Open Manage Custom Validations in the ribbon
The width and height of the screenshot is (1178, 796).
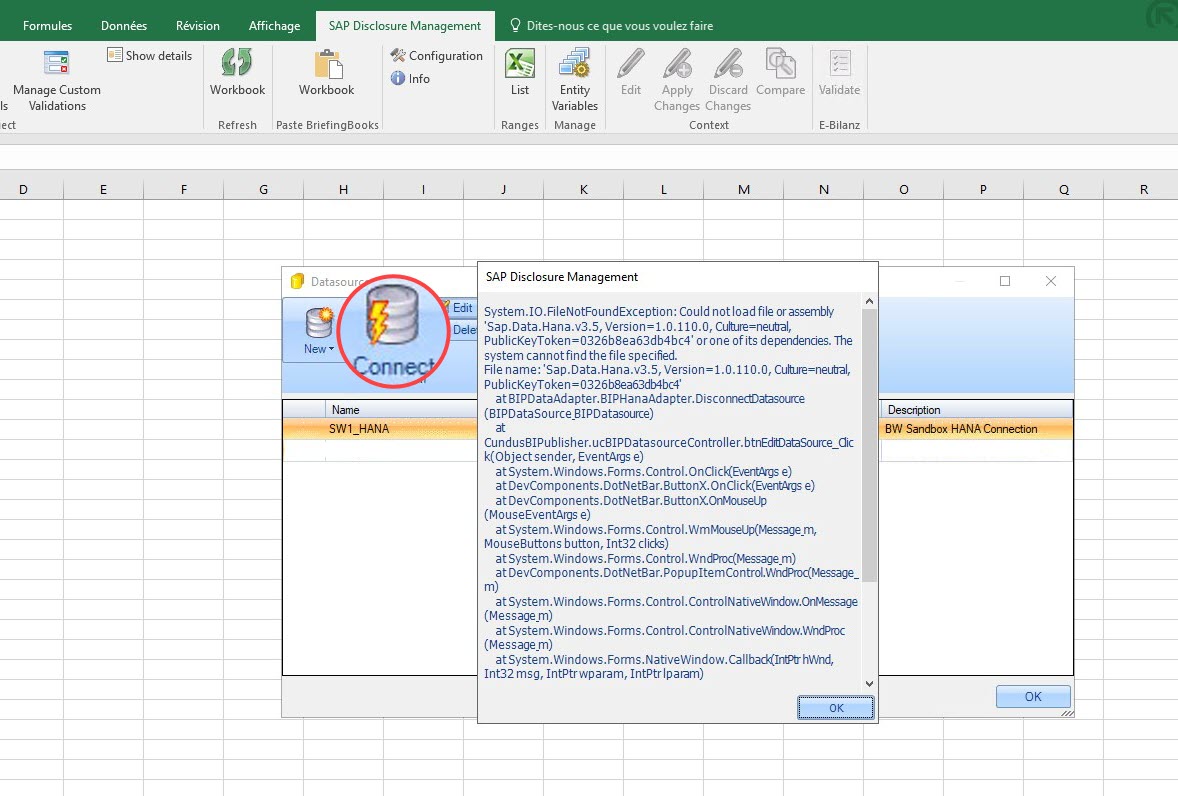[x=56, y=81]
